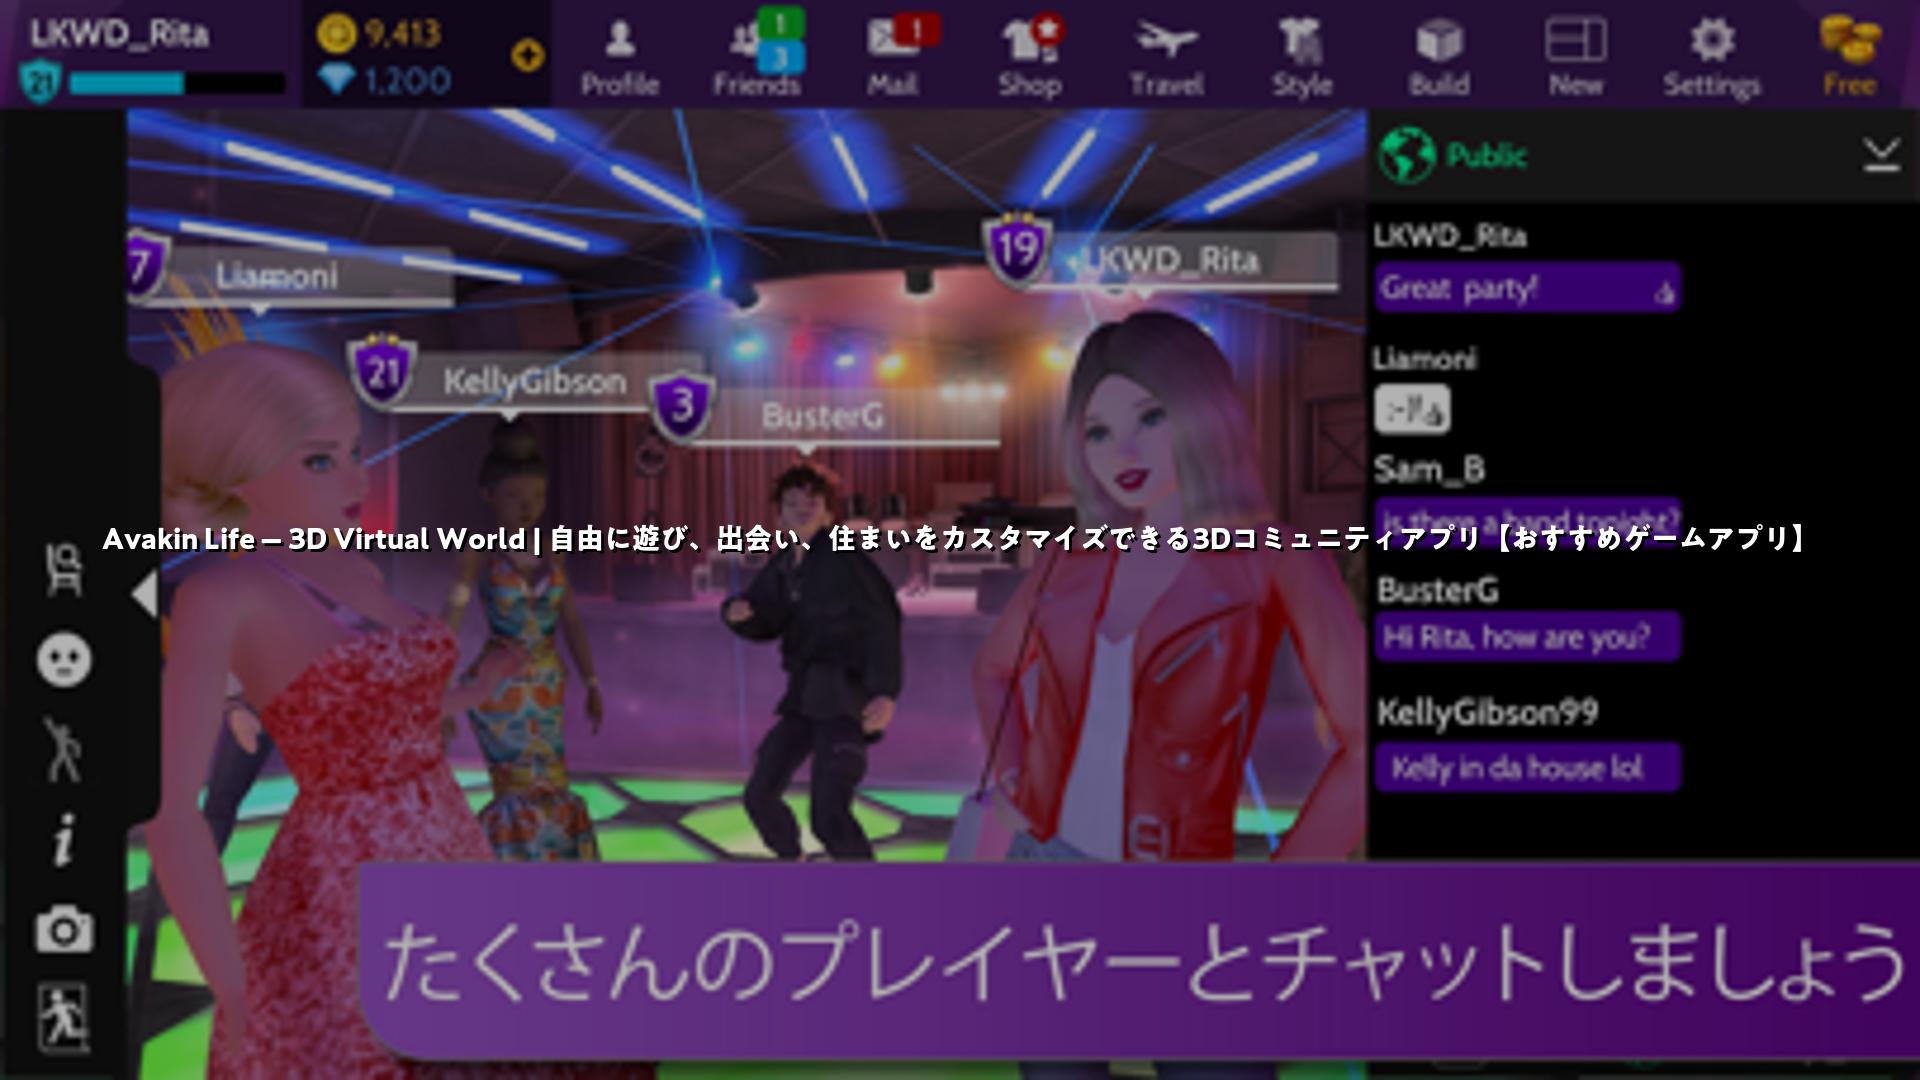
Task: Open the New items panel
Action: pos(1576,57)
